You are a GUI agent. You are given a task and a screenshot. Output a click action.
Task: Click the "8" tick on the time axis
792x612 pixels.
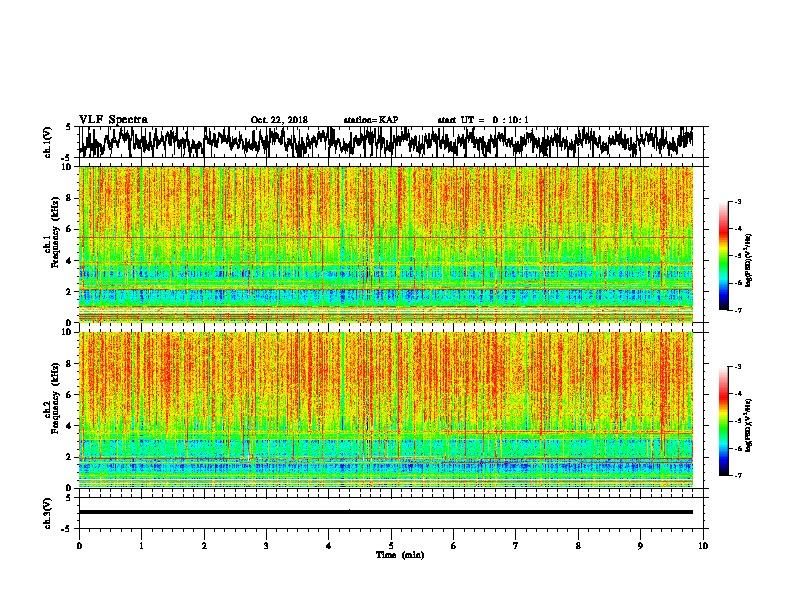point(578,546)
